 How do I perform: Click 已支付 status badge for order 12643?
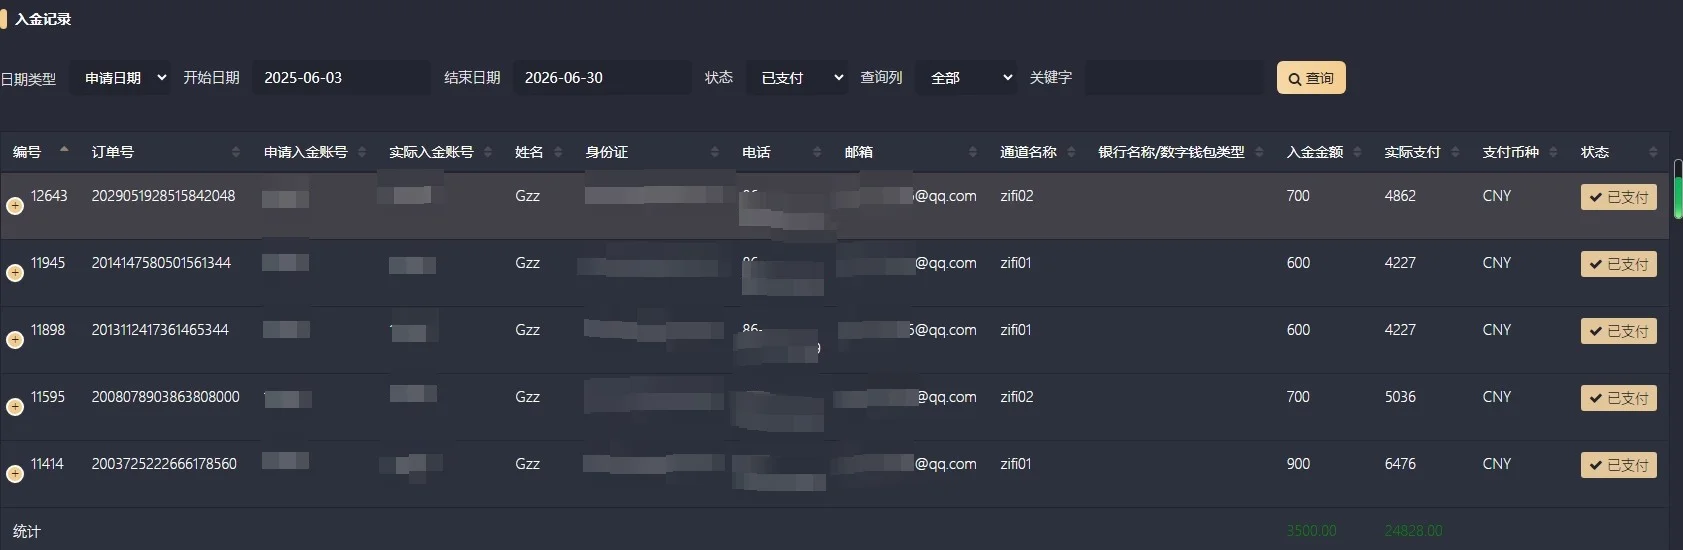point(1618,197)
